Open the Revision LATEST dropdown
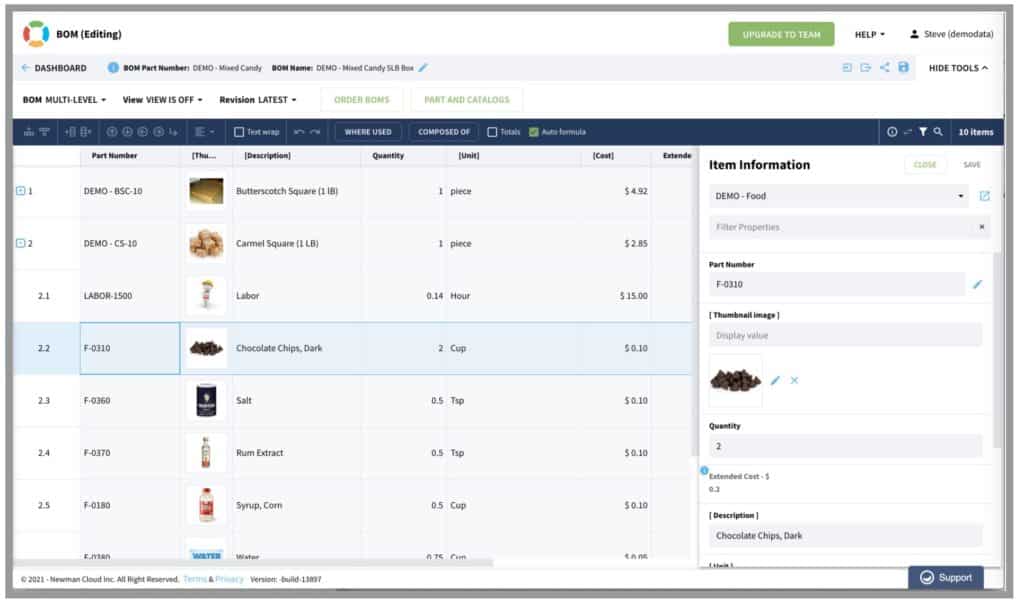 tap(258, 100)
